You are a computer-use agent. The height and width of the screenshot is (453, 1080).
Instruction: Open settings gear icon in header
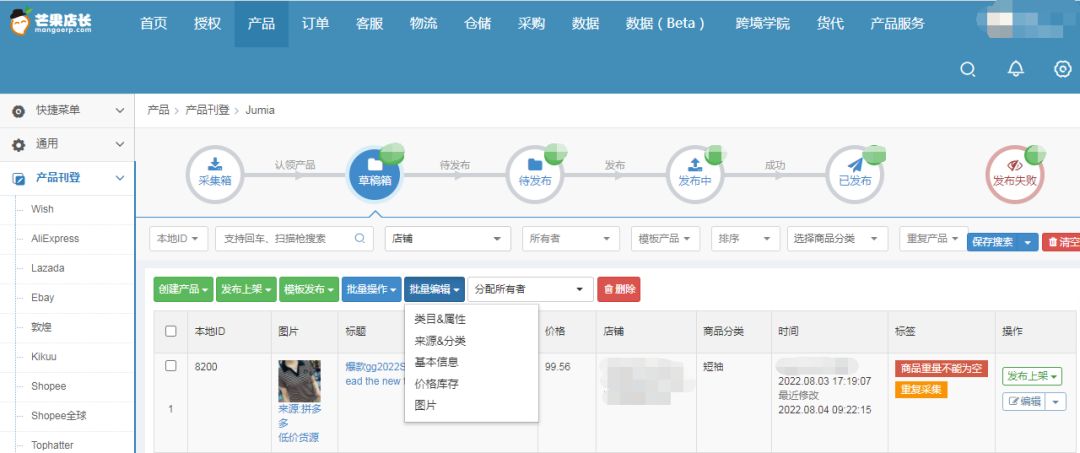(x=1063, y=69)
